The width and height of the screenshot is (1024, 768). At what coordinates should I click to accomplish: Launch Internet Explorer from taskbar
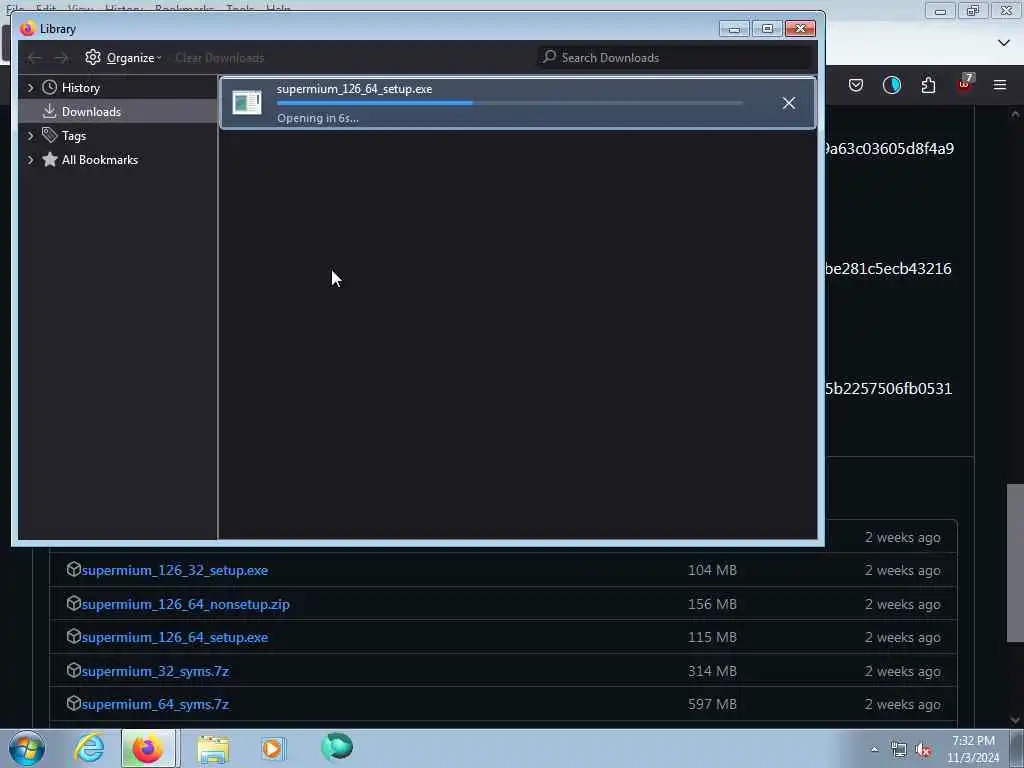(x=89, y=748)
